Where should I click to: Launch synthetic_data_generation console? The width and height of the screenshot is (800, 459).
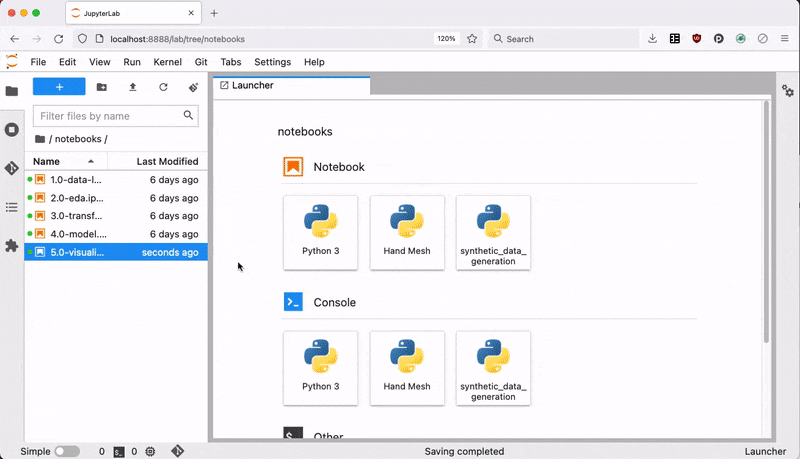[x=493, y=368]
